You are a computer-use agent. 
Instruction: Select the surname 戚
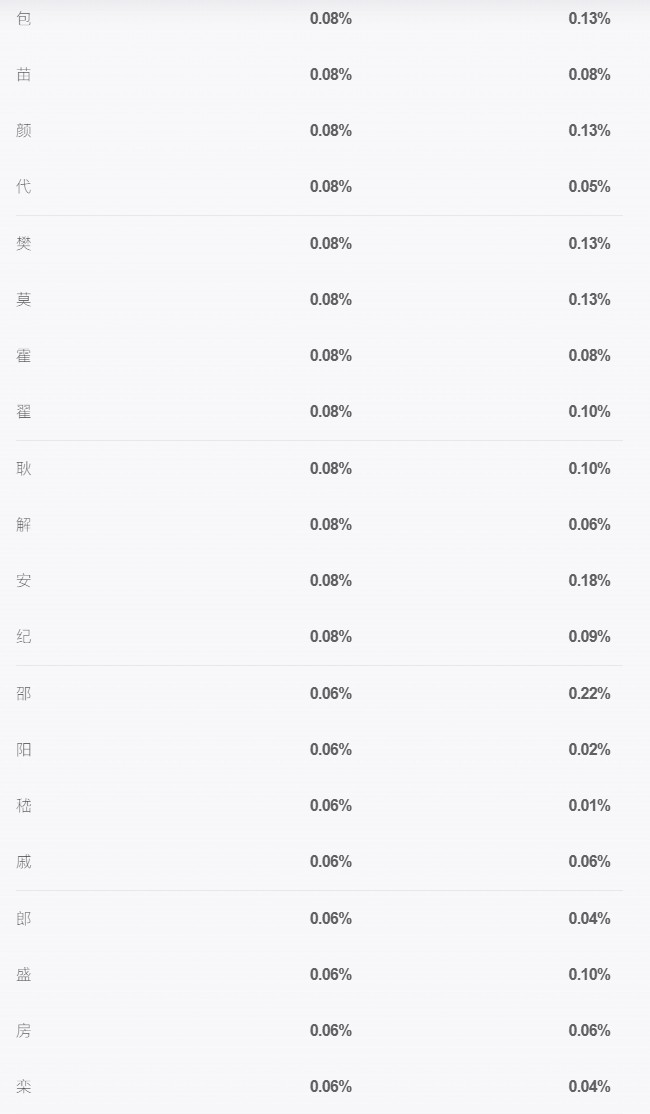click(23, 862)
